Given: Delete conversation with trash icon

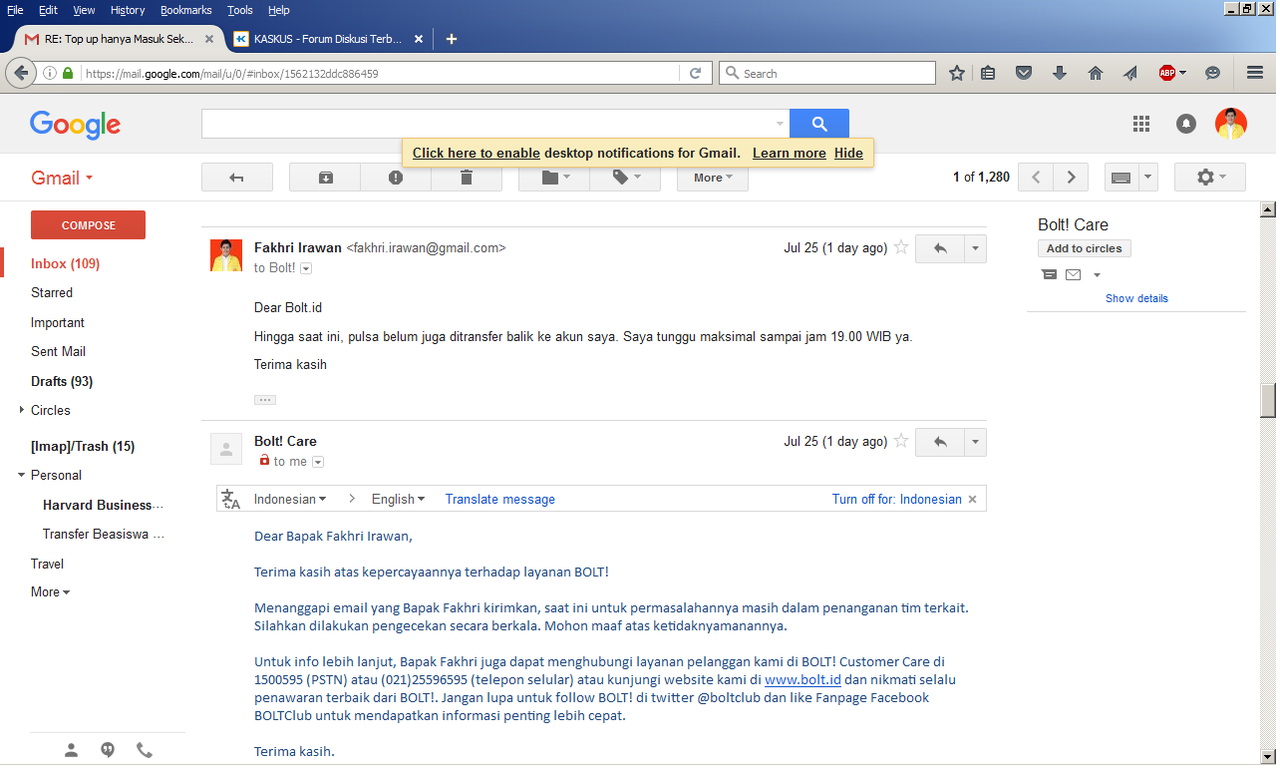Looking at the screenshot, I should tap(466, 177).
